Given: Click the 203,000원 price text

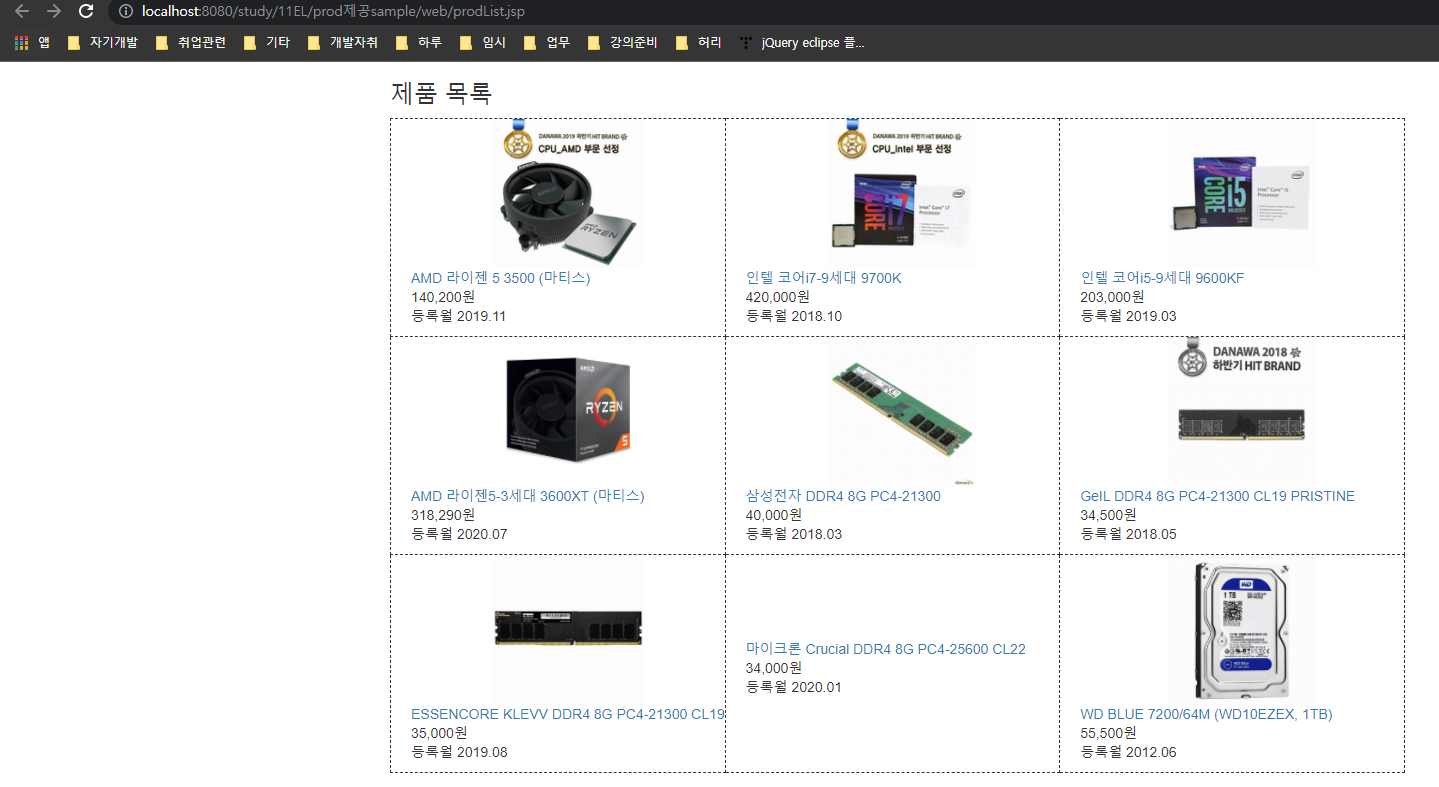Looking at the screenshot, I should pos(1112,297).
